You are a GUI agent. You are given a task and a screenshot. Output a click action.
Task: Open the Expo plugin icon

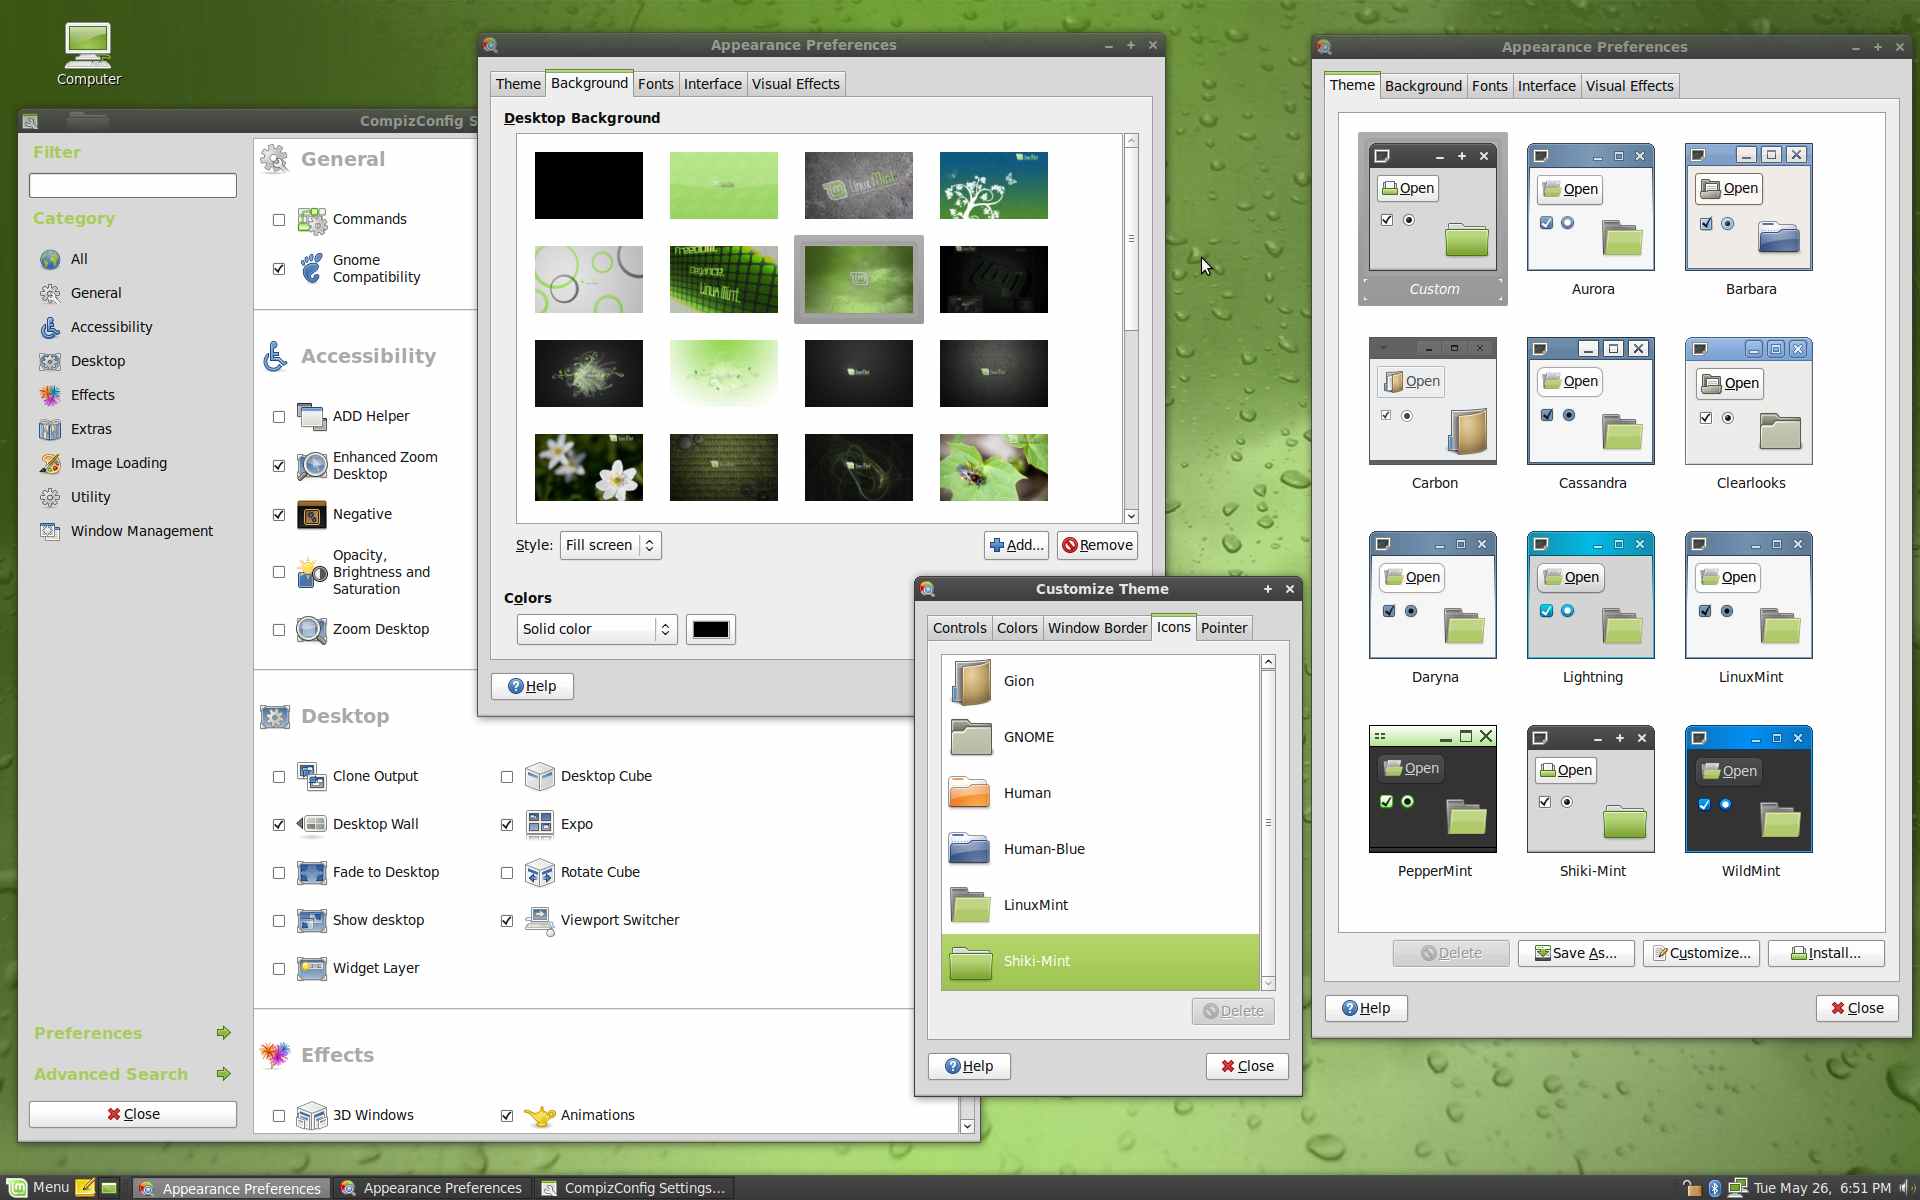(540, 825)
